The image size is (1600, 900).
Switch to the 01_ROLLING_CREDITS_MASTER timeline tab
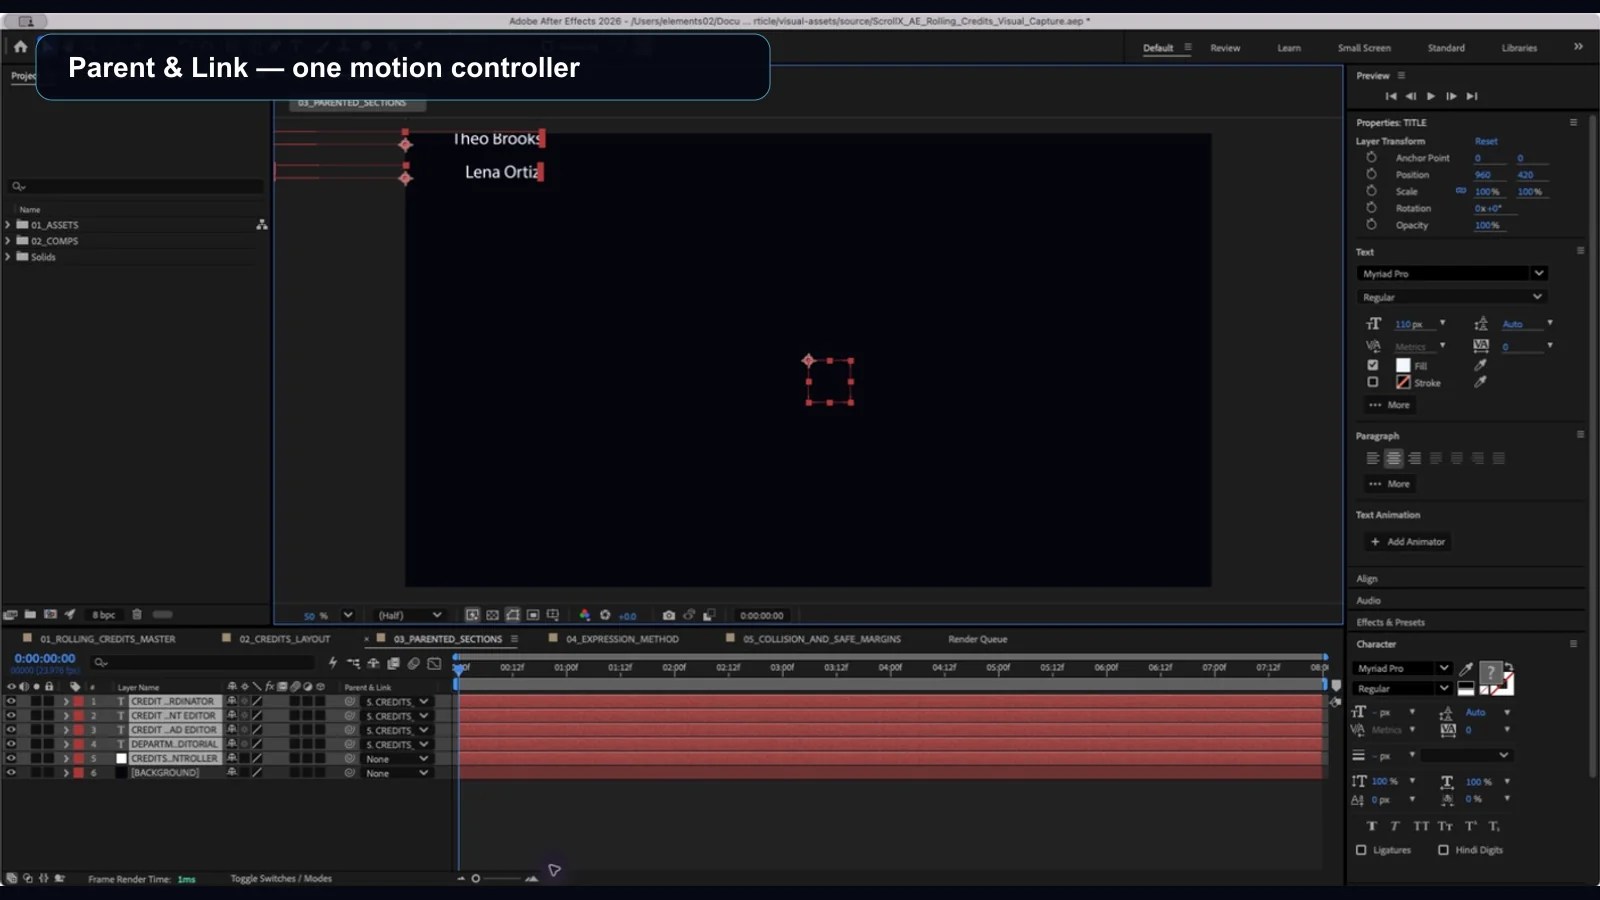pyautogui.click(x=107, y=639)
